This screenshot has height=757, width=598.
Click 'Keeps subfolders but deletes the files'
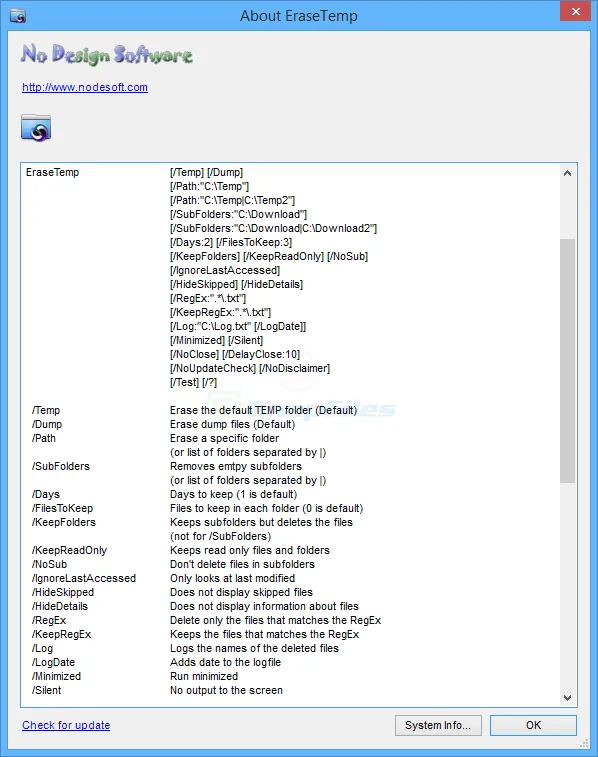(x=262, y=522)
